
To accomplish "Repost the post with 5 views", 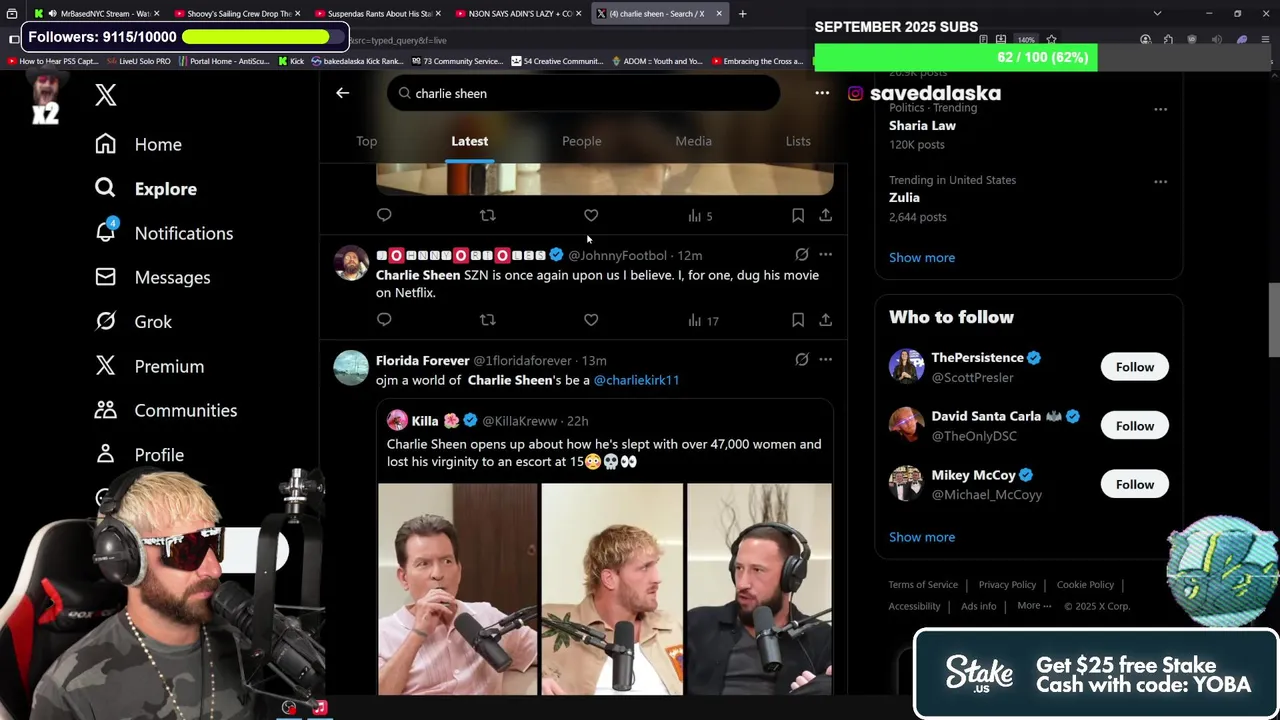I will [x=487, y=215].
